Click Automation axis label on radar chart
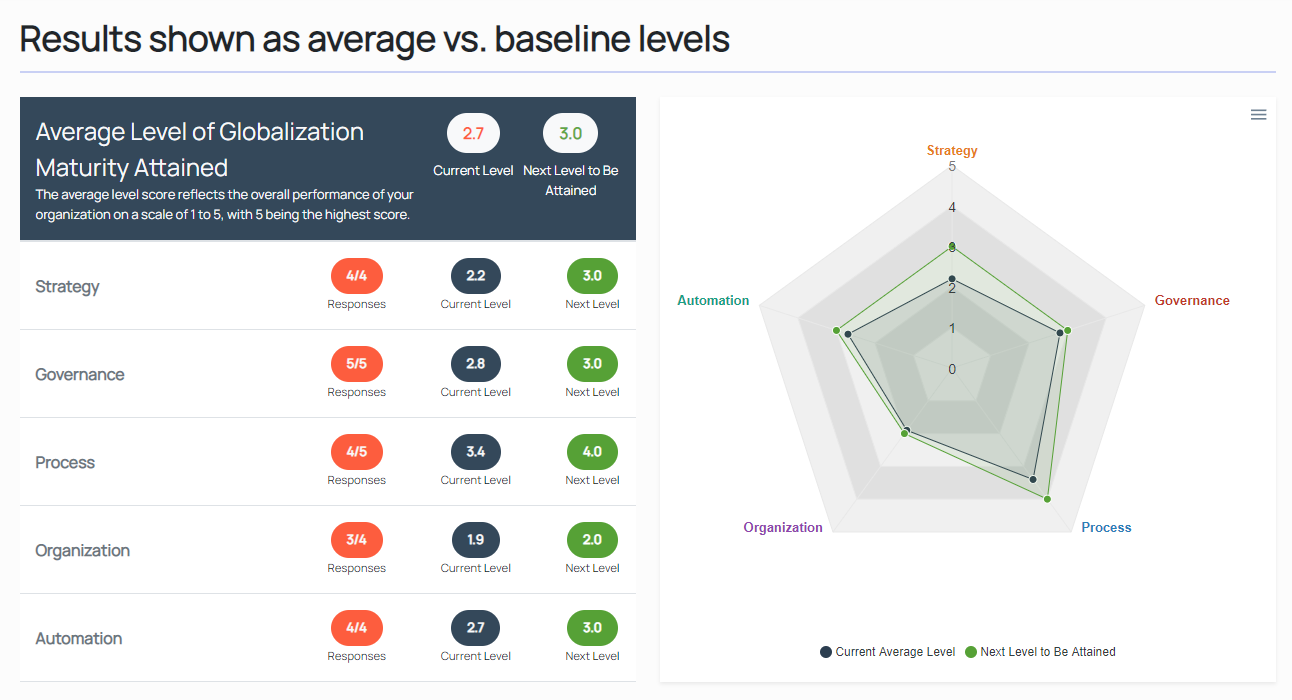Image resolution: width=1292 pixels, height=700 pixels. (x=713, y=301)
